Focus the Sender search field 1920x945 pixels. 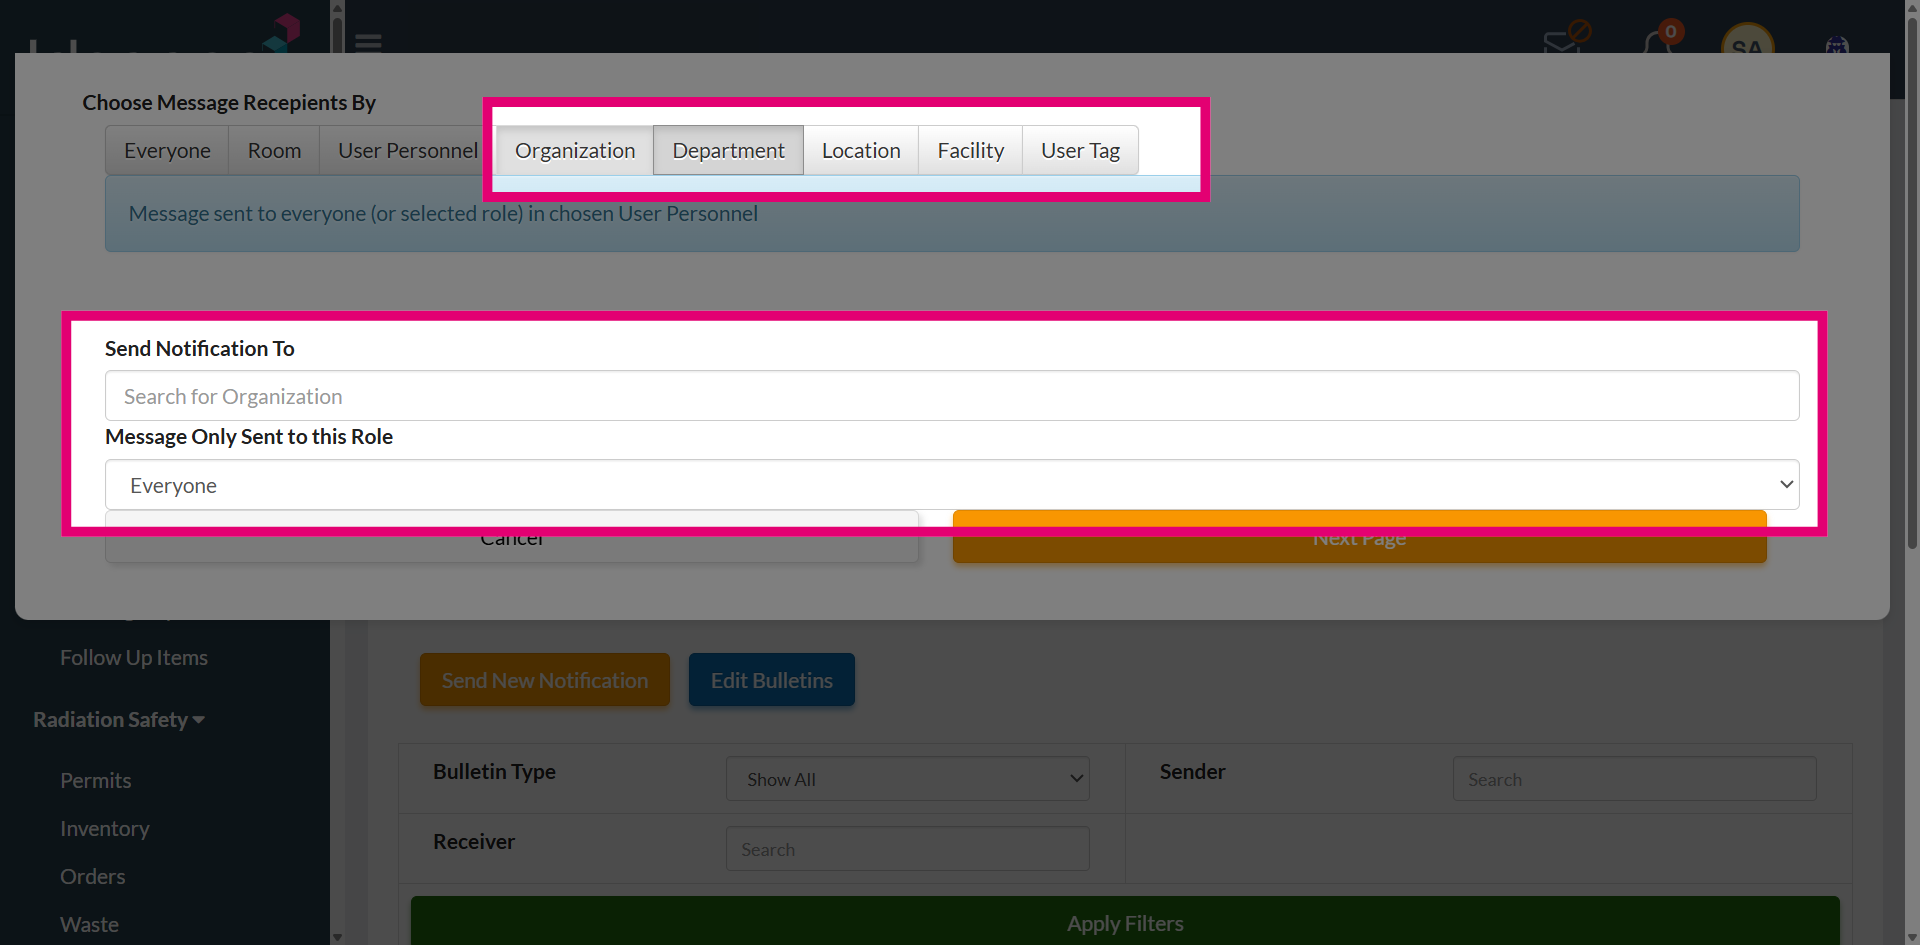click(x=1635, y=779)
